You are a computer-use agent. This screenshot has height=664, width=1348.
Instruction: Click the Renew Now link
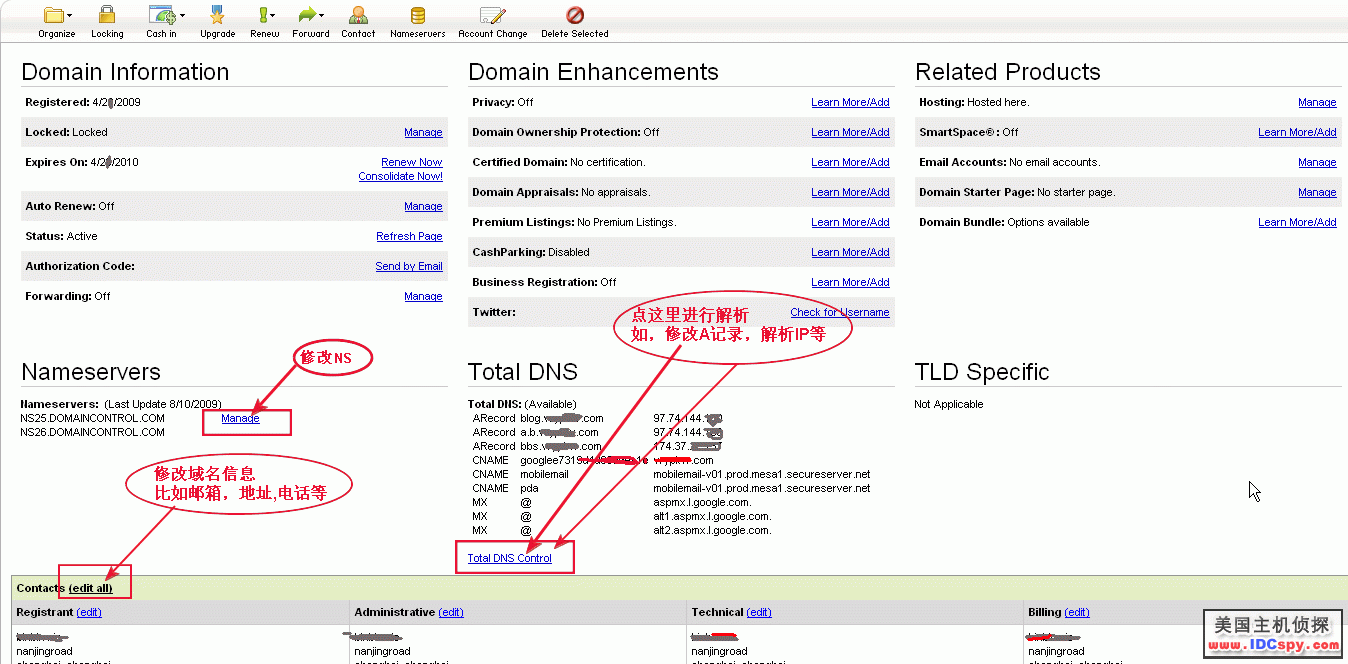(412, 162)
